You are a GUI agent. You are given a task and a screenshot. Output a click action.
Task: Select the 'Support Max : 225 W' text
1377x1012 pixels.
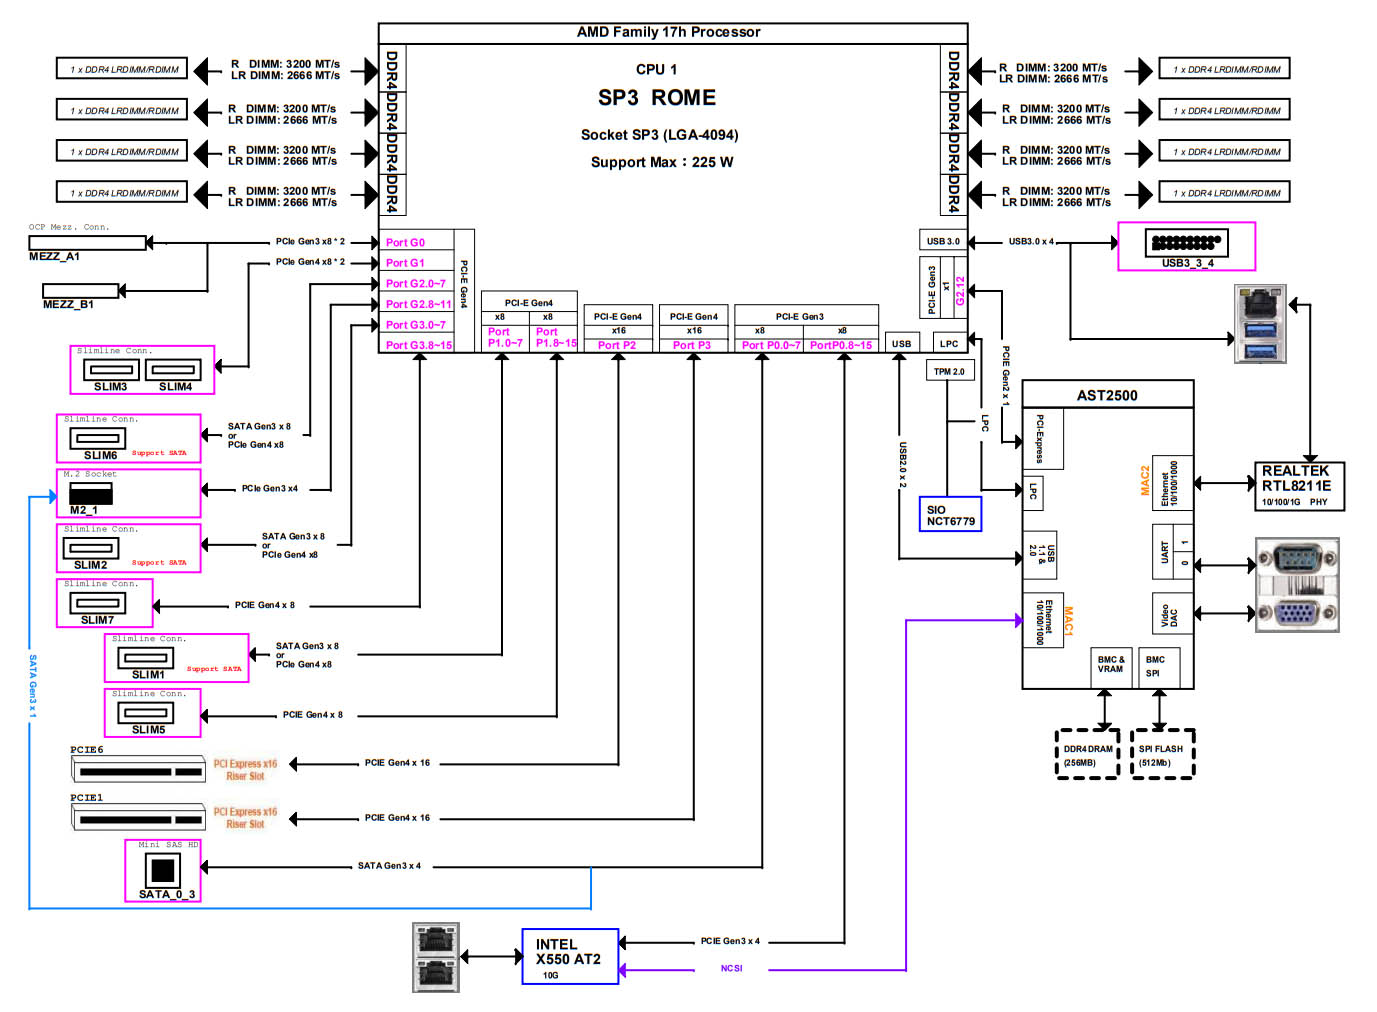(x=662, y=162)
